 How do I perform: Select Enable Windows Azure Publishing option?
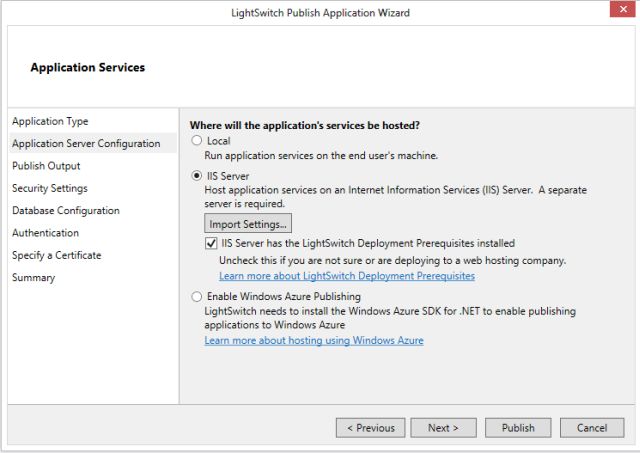click(197, 297)
